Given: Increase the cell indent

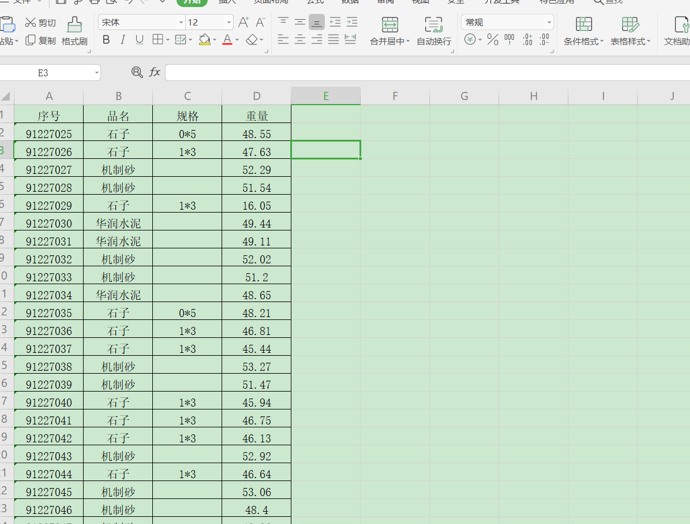Looking at the screenshot, I should point(352,22).
